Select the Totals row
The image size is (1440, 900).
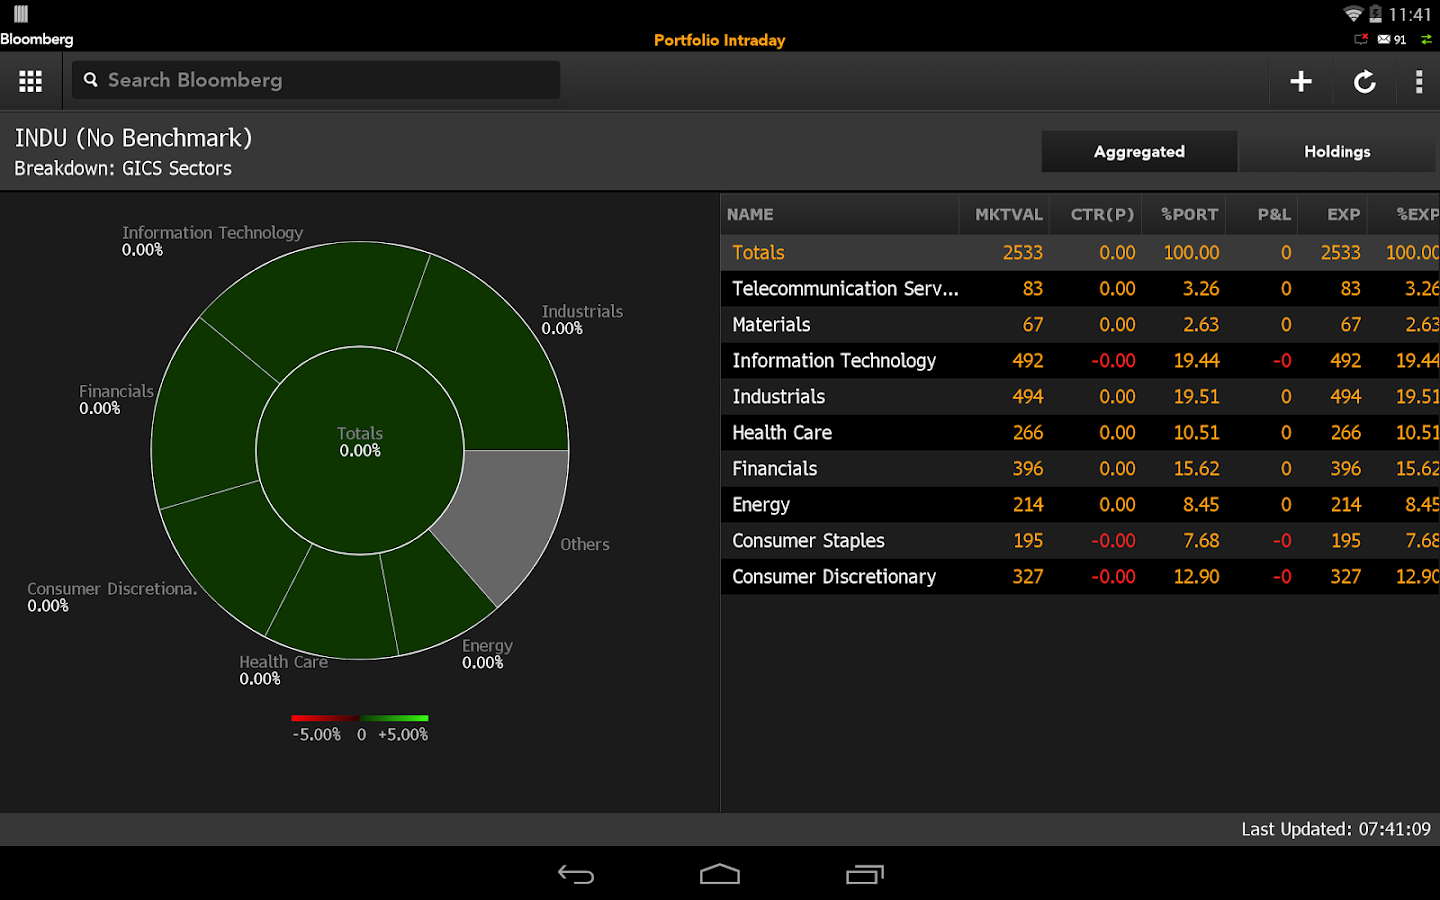pos(1080,253)
